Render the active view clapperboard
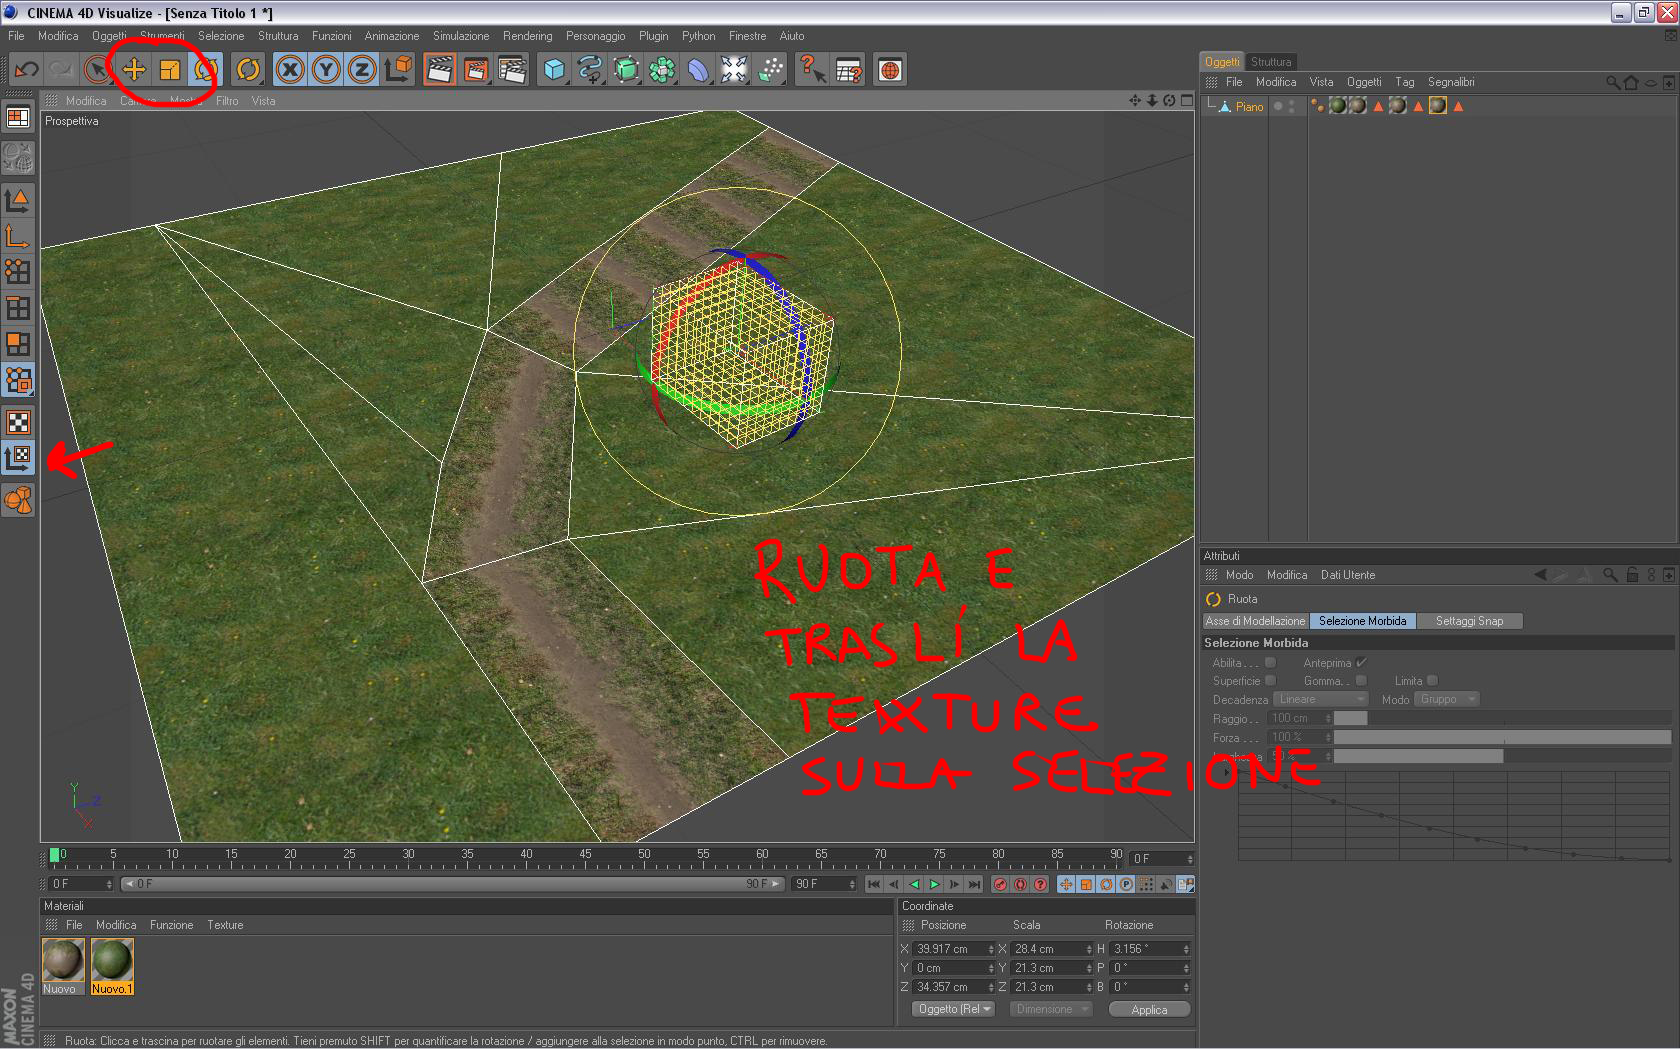This screenshot has width=1680, height=1050. click(439, 70)
